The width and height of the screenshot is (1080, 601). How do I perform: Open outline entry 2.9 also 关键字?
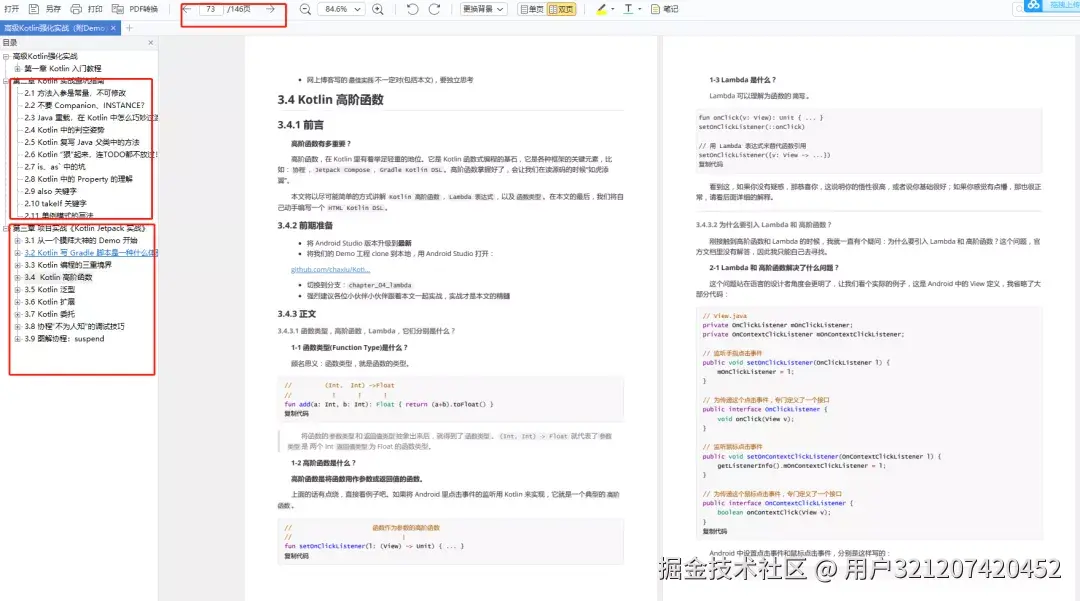coord(50,191)
